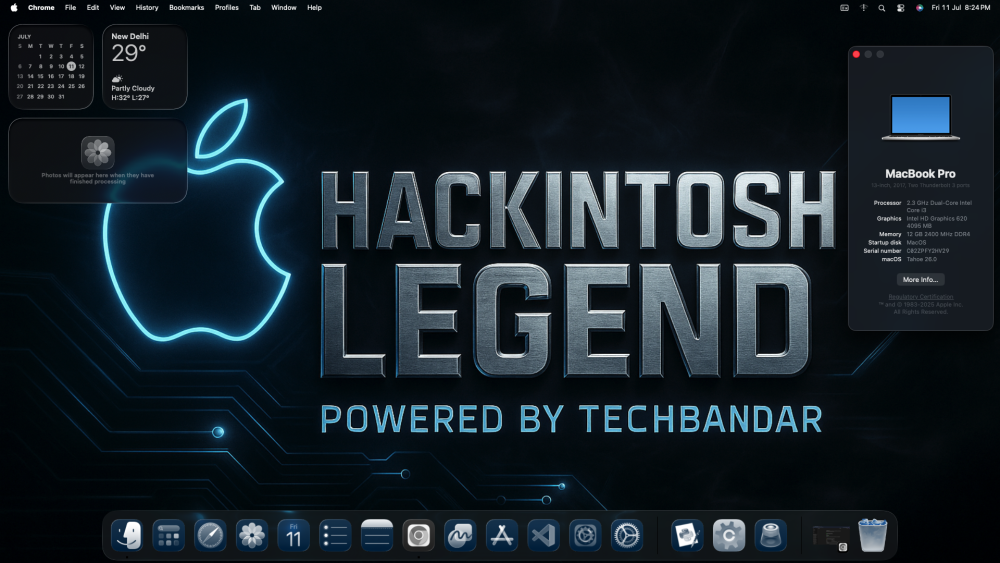Click the Photos flower icon in widget

pyautogui.click(x=98, y=152)
